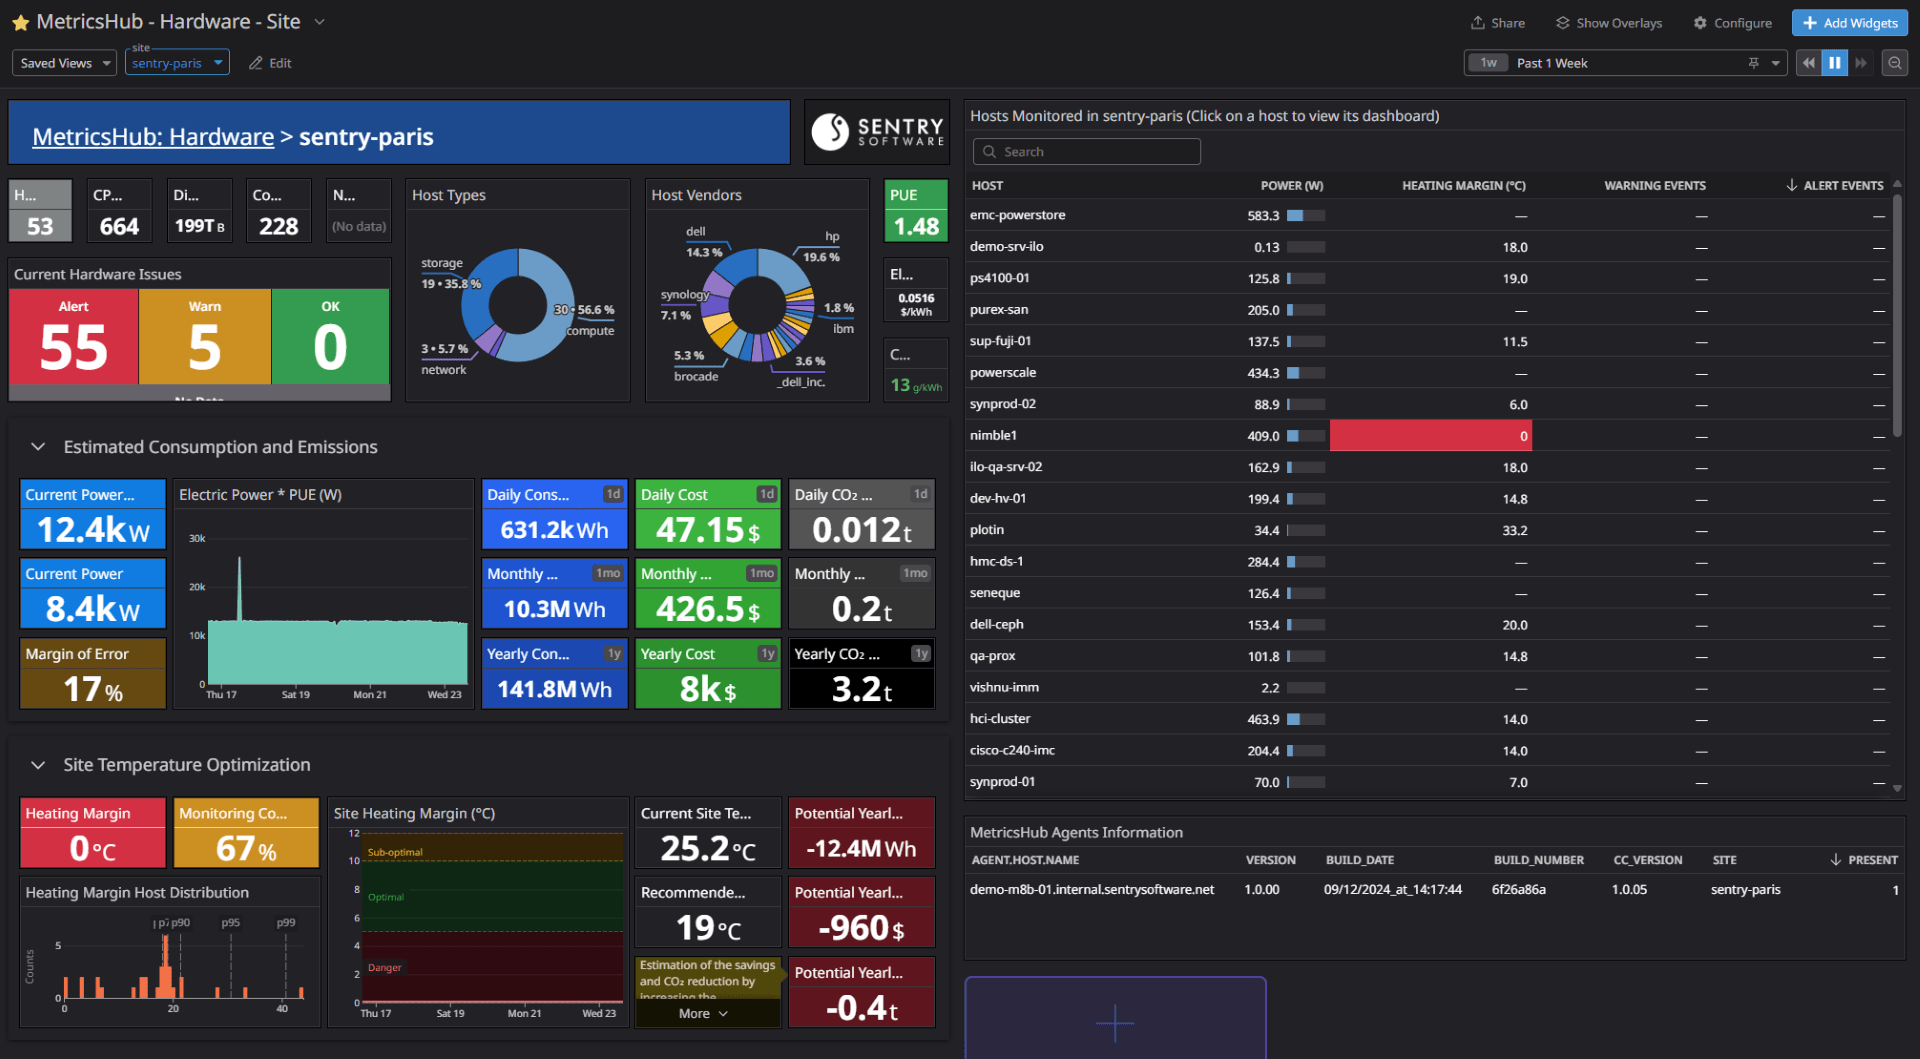The image size is (1920, 1059).
Task: Sort hosts by the POWER (W) column
Action: (x=1291, y=186)
